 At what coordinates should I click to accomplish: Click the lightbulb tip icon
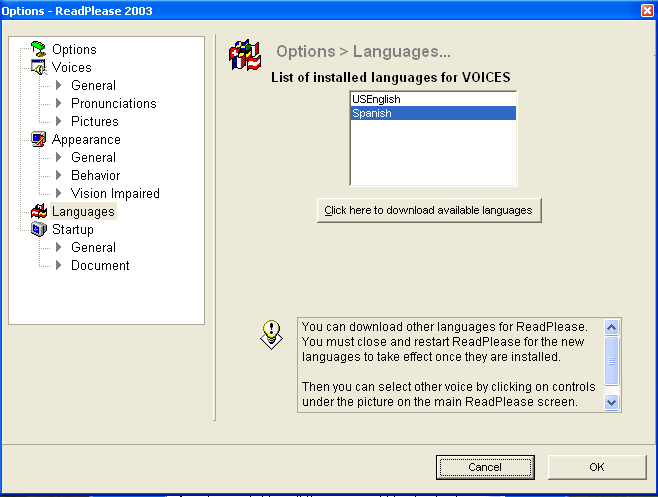[x=272, y=335]
